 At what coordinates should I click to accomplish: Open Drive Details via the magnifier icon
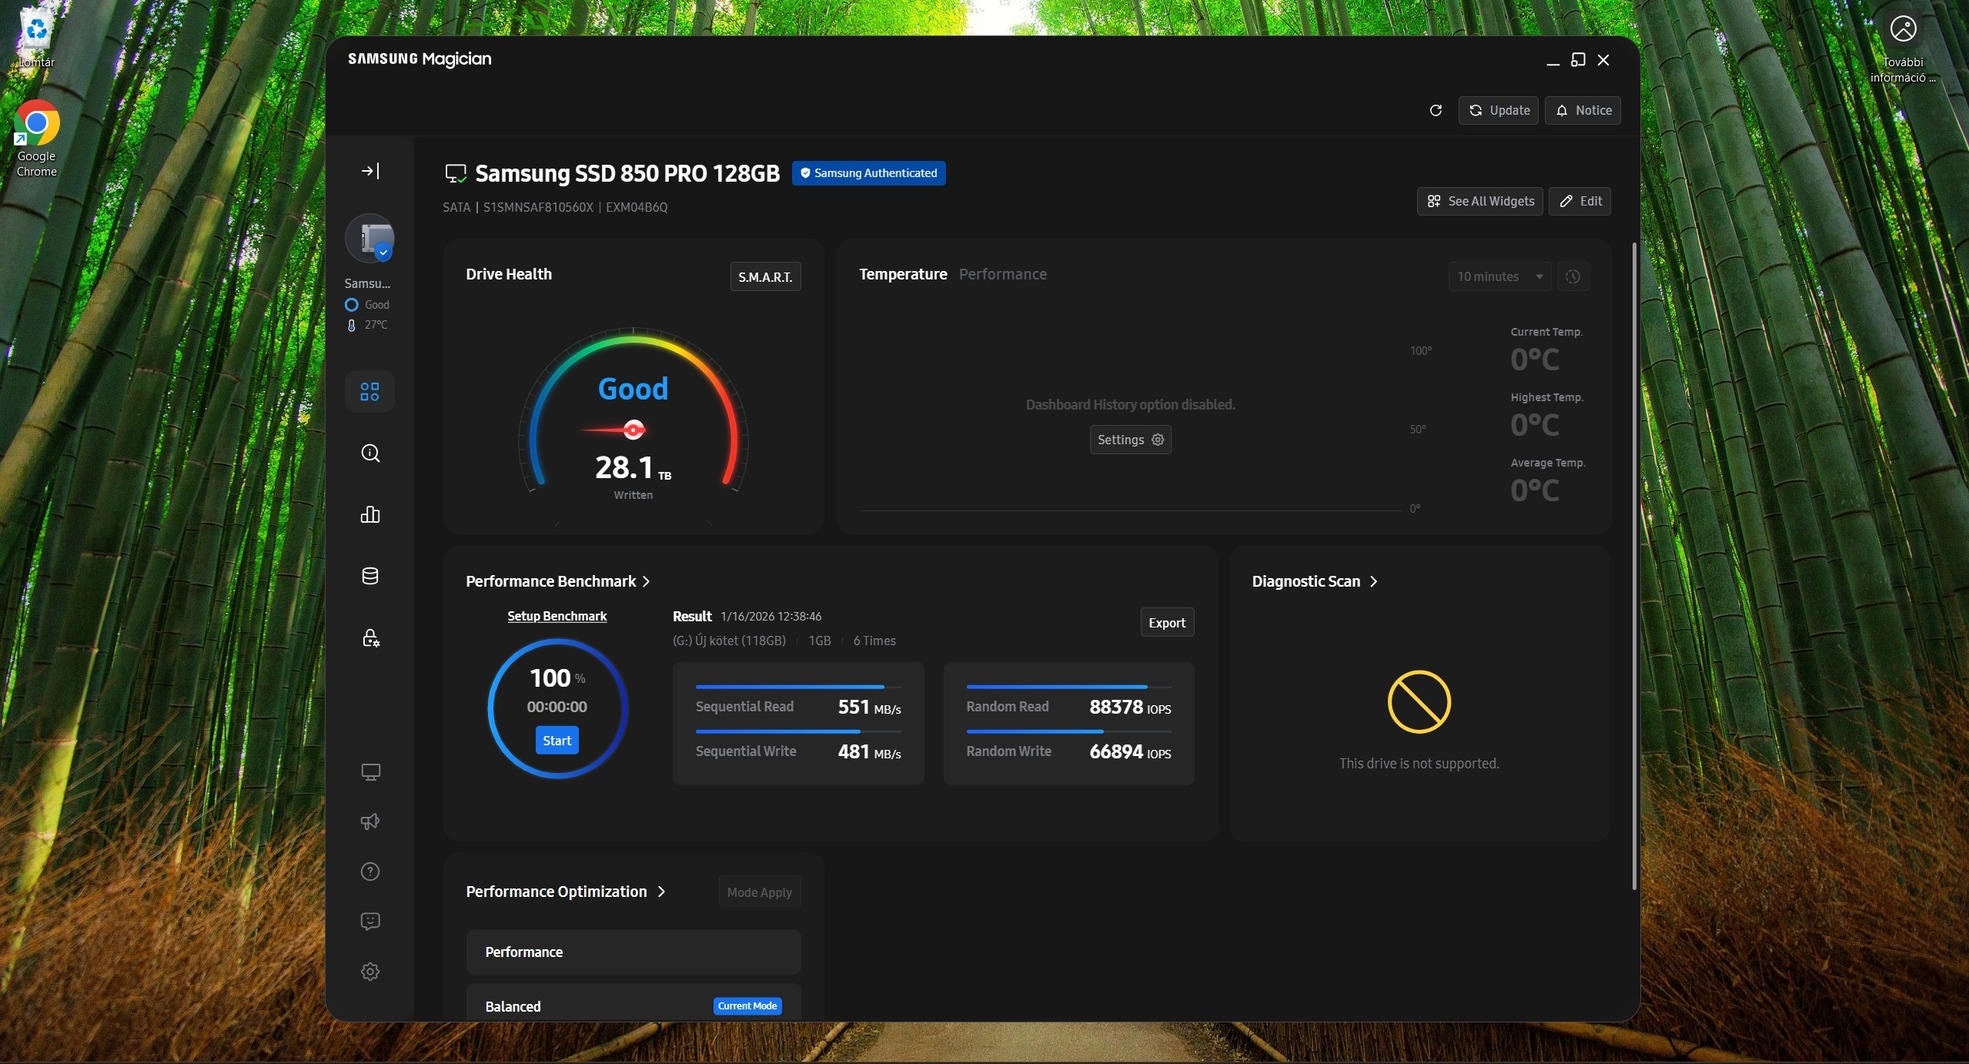coord(370,453)
